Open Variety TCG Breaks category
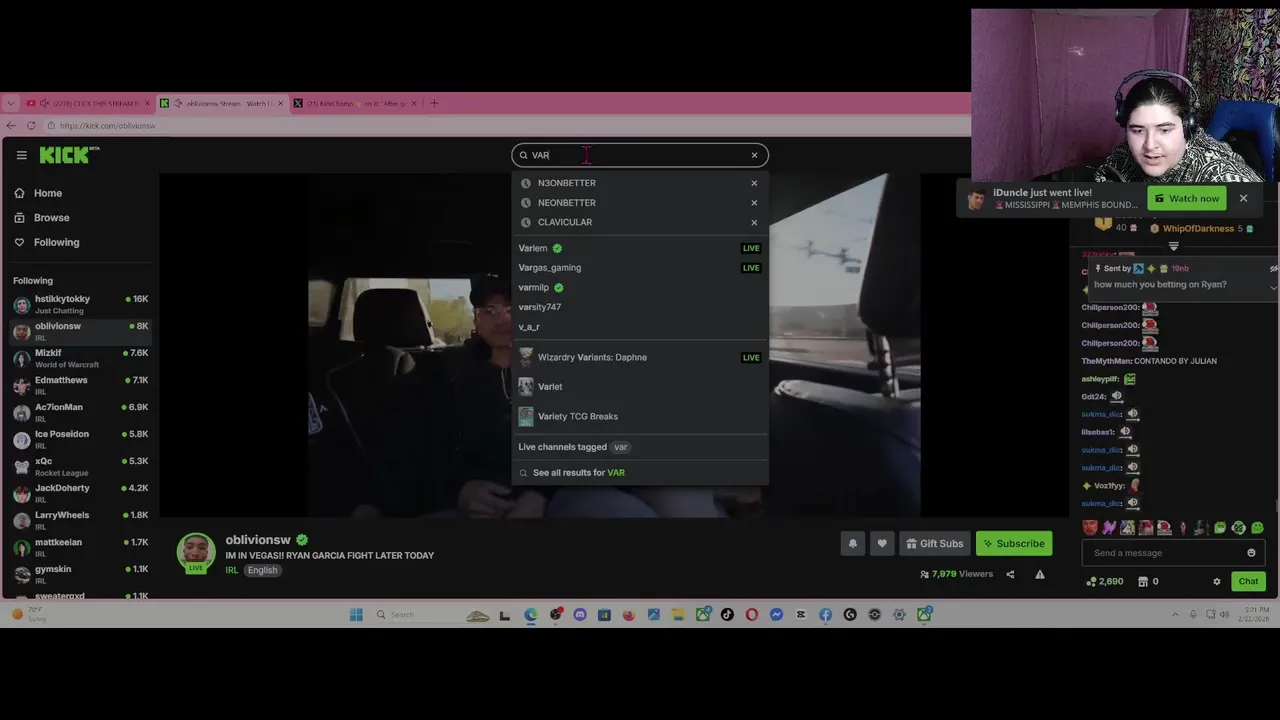This screenshot has width=1280, height=720. pos(640,416)
